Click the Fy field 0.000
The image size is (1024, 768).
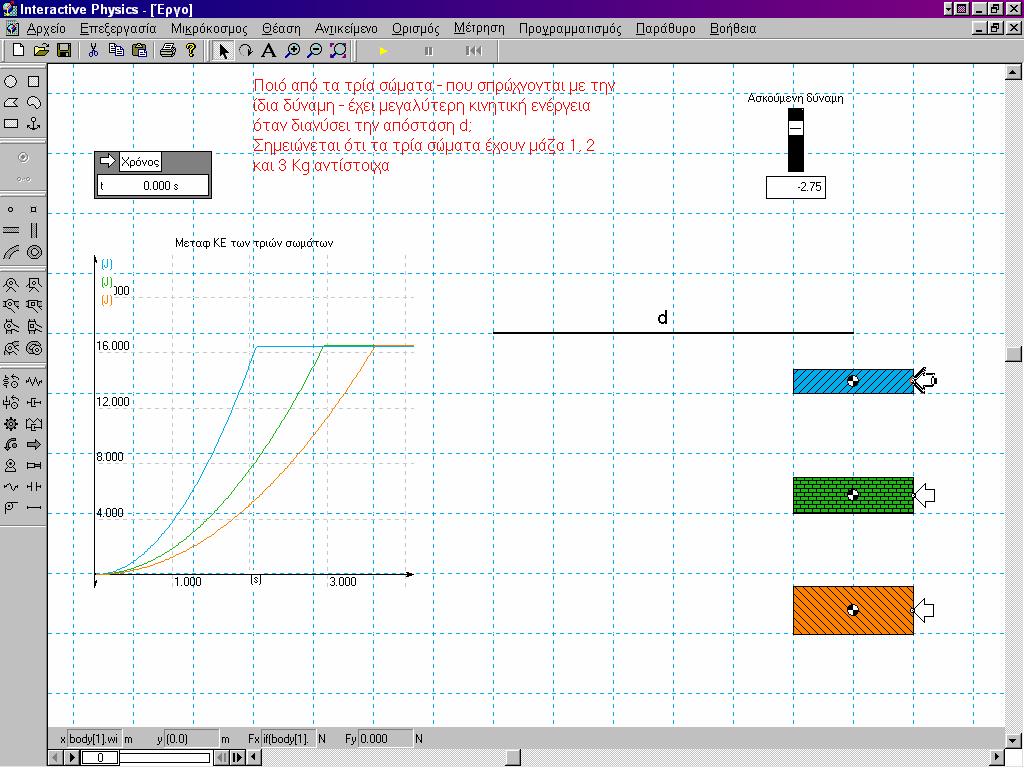click(x=385, y=739)
